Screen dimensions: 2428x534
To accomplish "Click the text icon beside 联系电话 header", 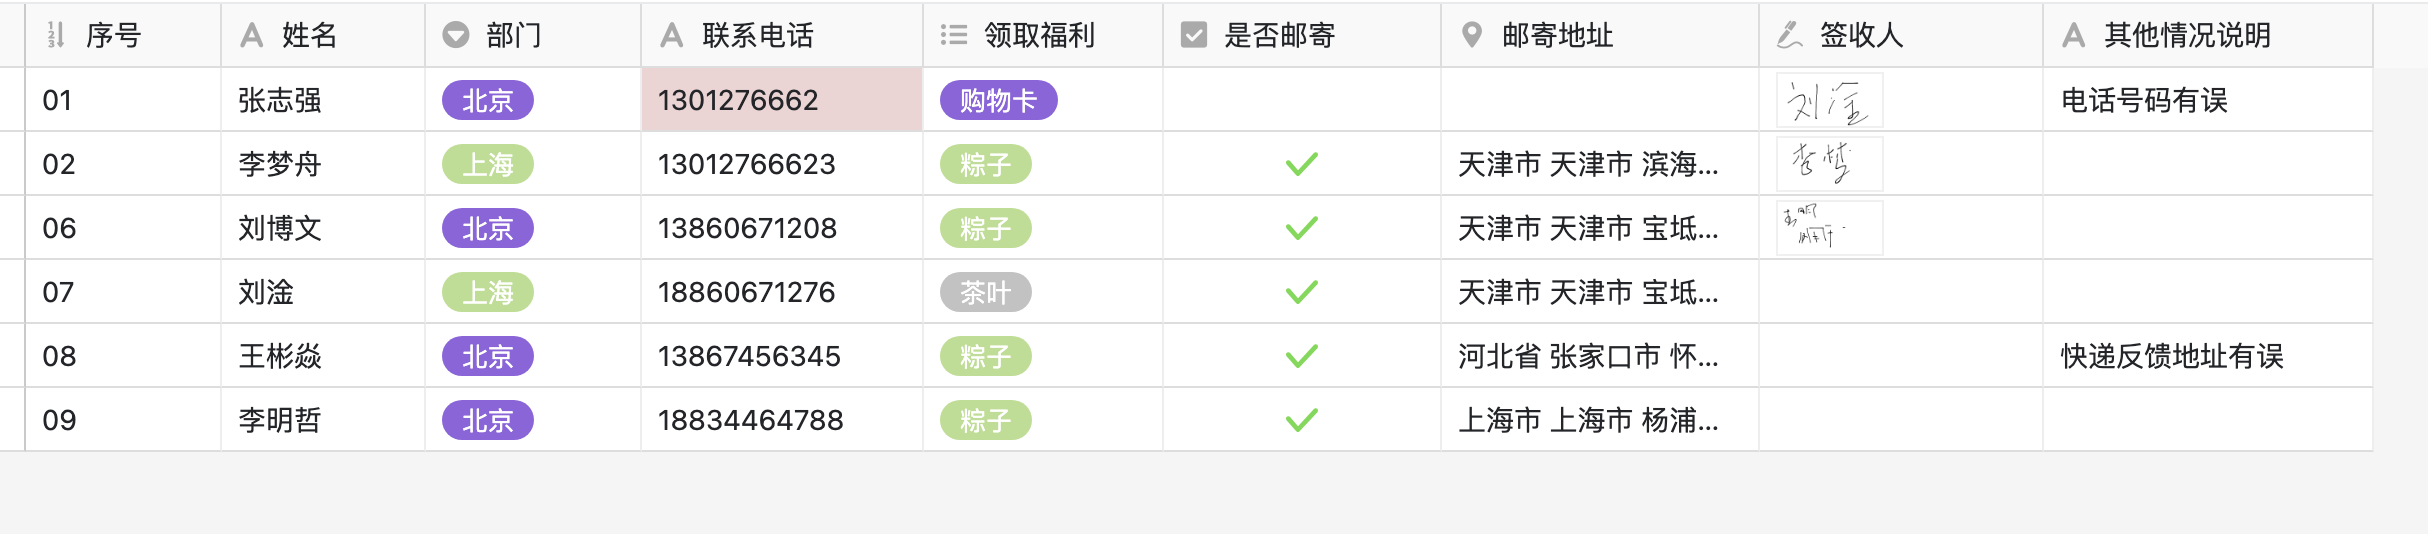I will tap(672, 36).
